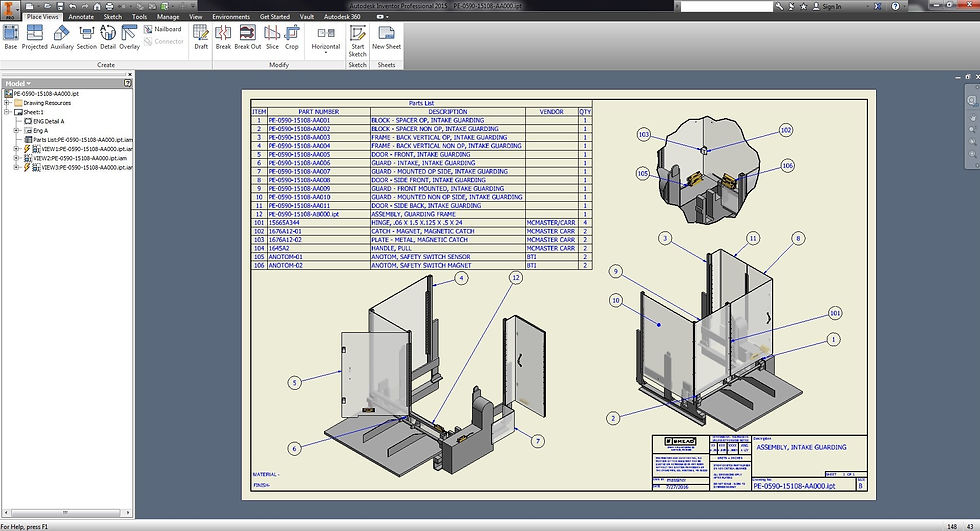The height and width of the screenshot is (531, 980).
Task: Select the Projected view tool
Action: tap(34, 37)
